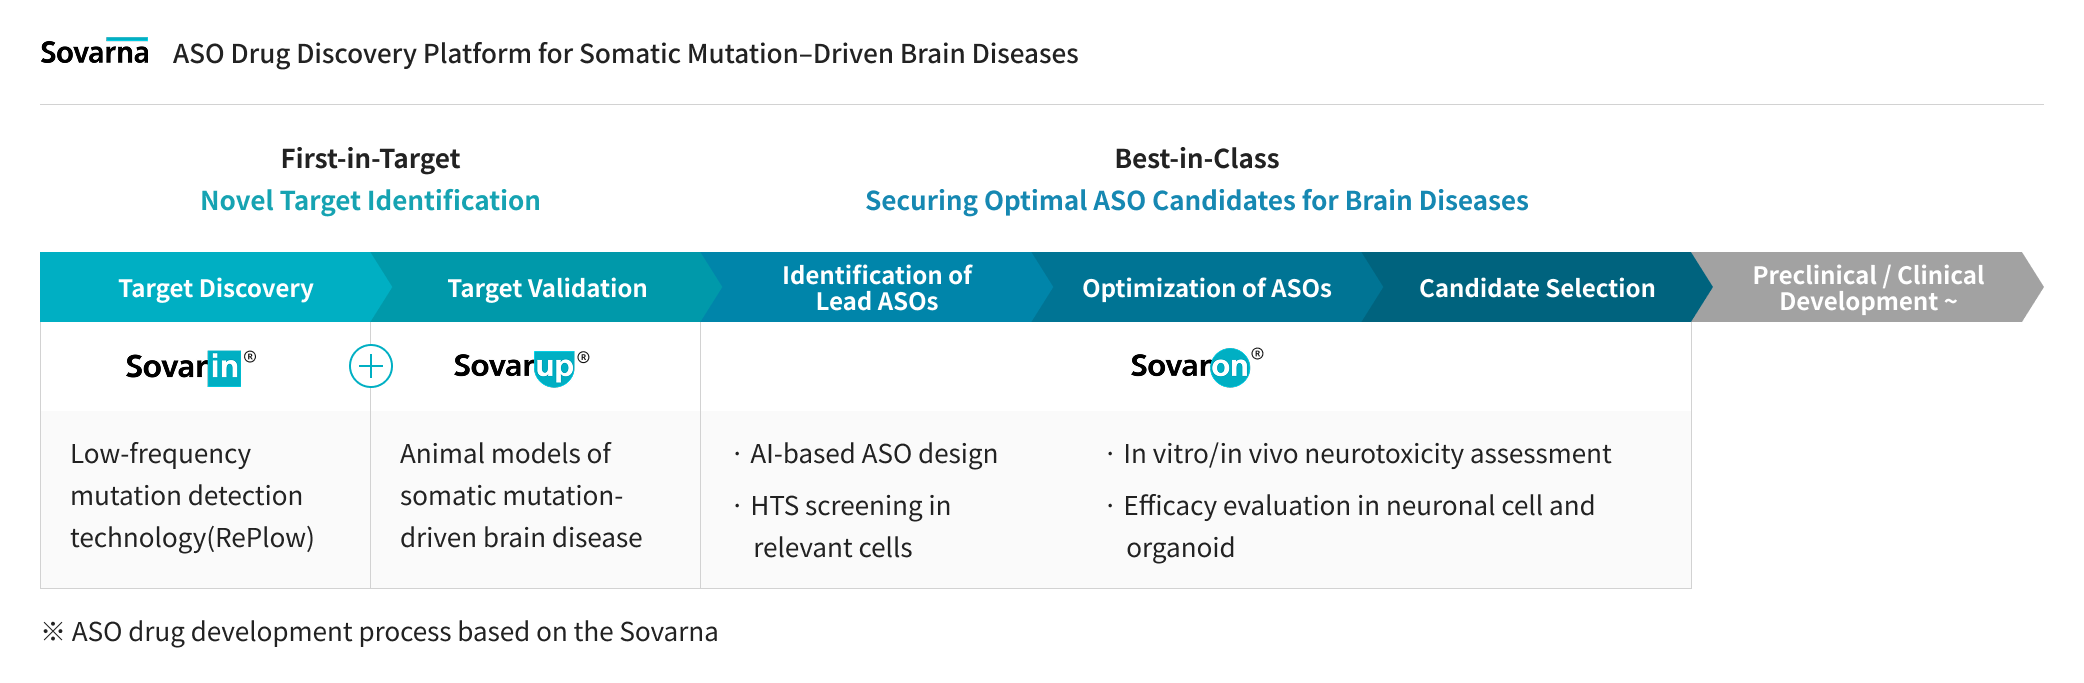Select the Identification of Lead ASOs stage
Image resolution: width=2084 pixels, height=683 pixels.
pyautogui.click(x=876, y=288)
